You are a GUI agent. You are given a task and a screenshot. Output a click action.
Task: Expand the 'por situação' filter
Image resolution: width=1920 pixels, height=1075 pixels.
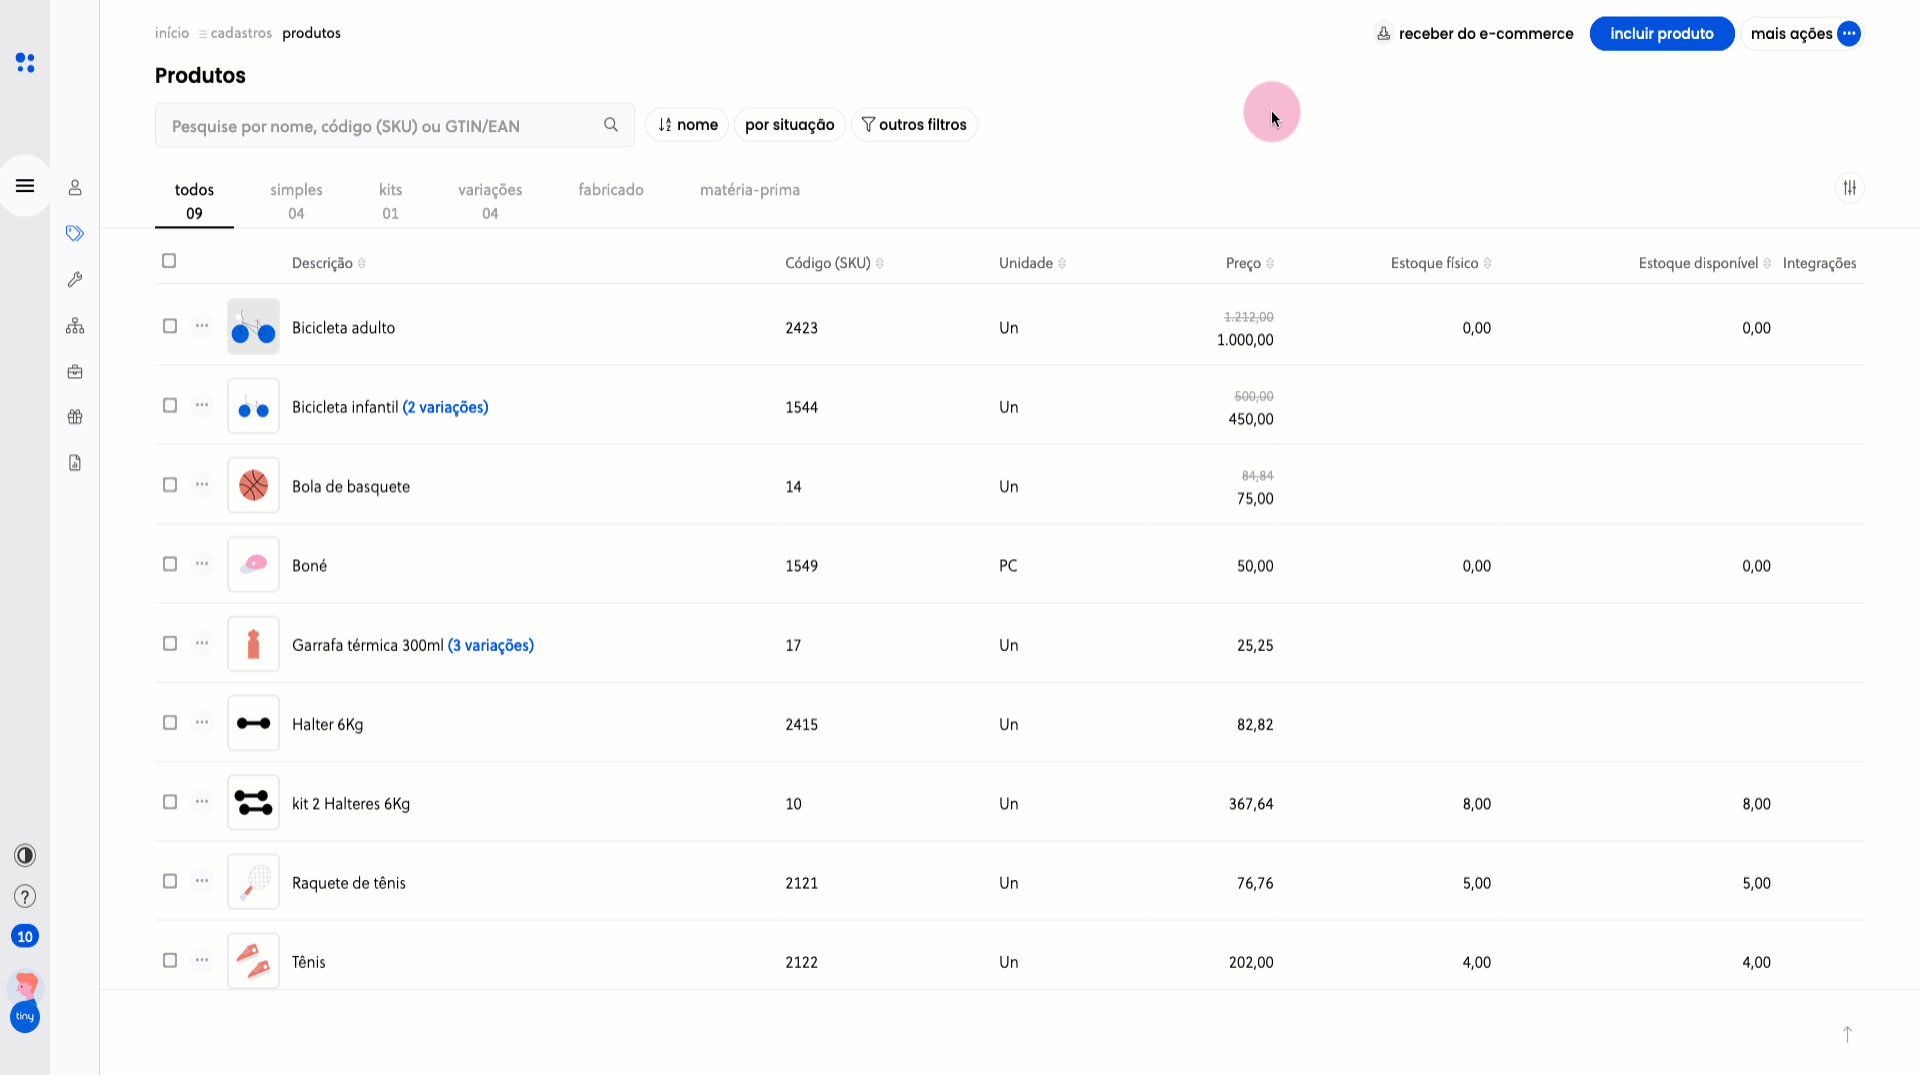click(789, 125)
